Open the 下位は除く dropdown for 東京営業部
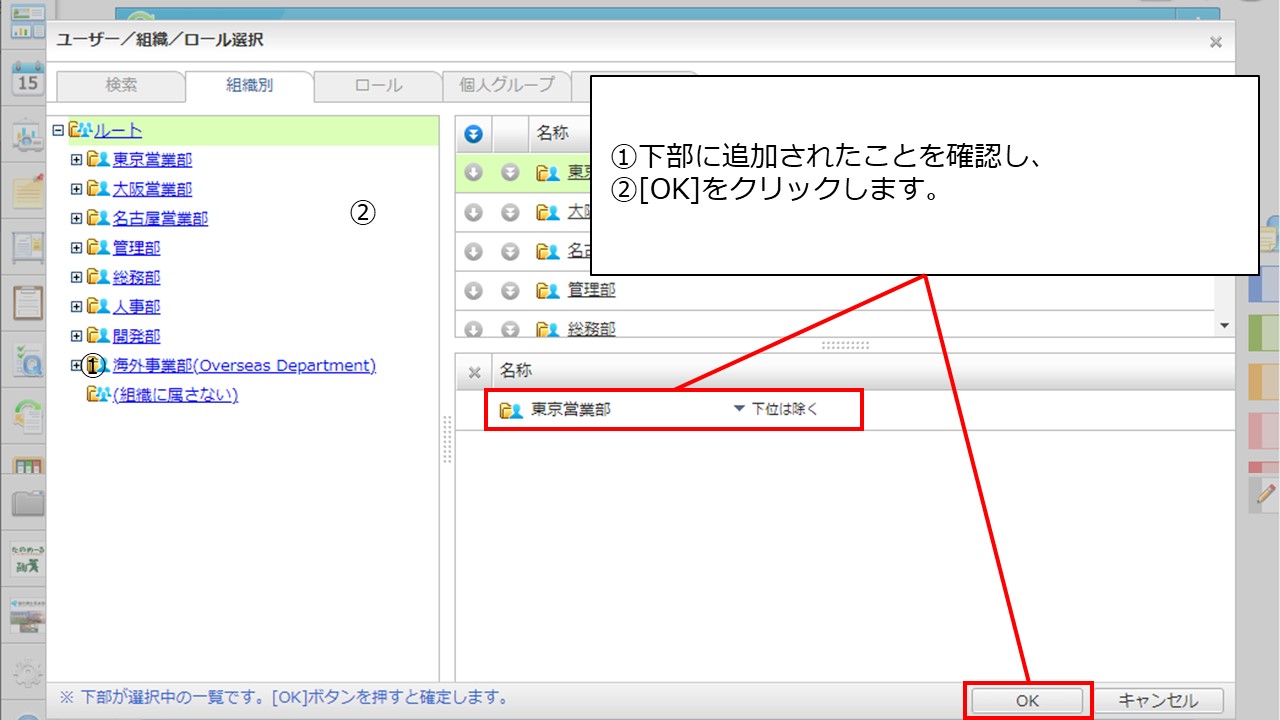This screenshot has width=1280, height=720. 775,409
